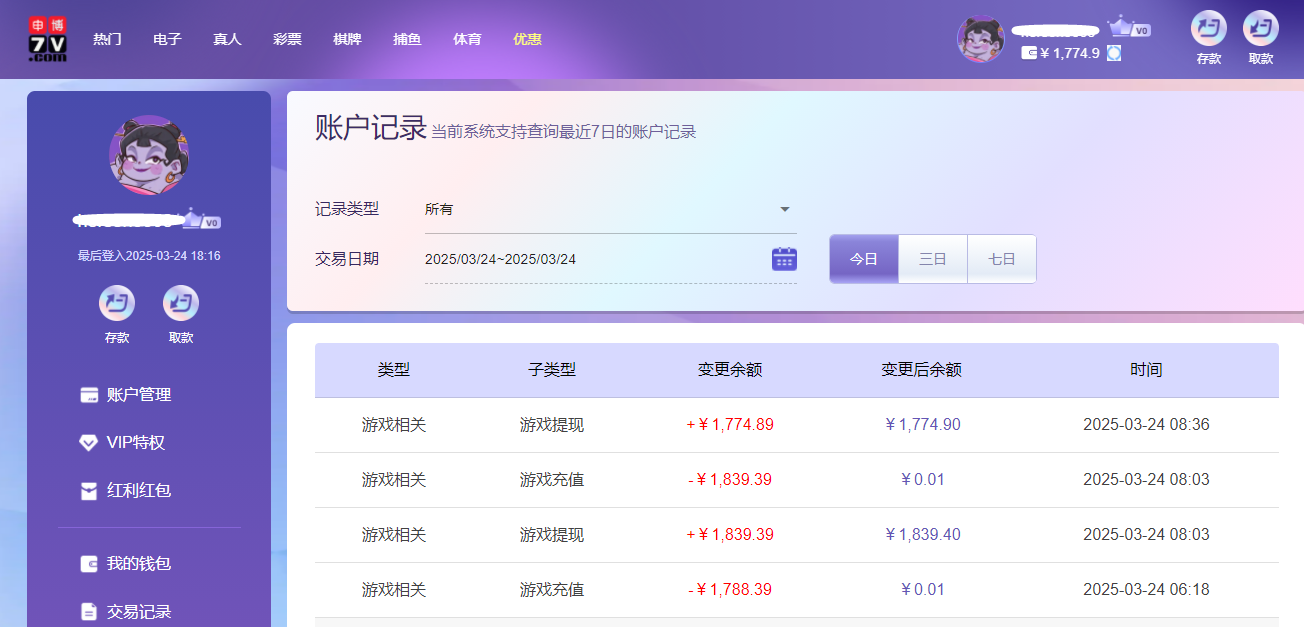The width and height of the screenshot is (1304, 627).
Task: Select the 今日 tab
Action: coord(863,258)
